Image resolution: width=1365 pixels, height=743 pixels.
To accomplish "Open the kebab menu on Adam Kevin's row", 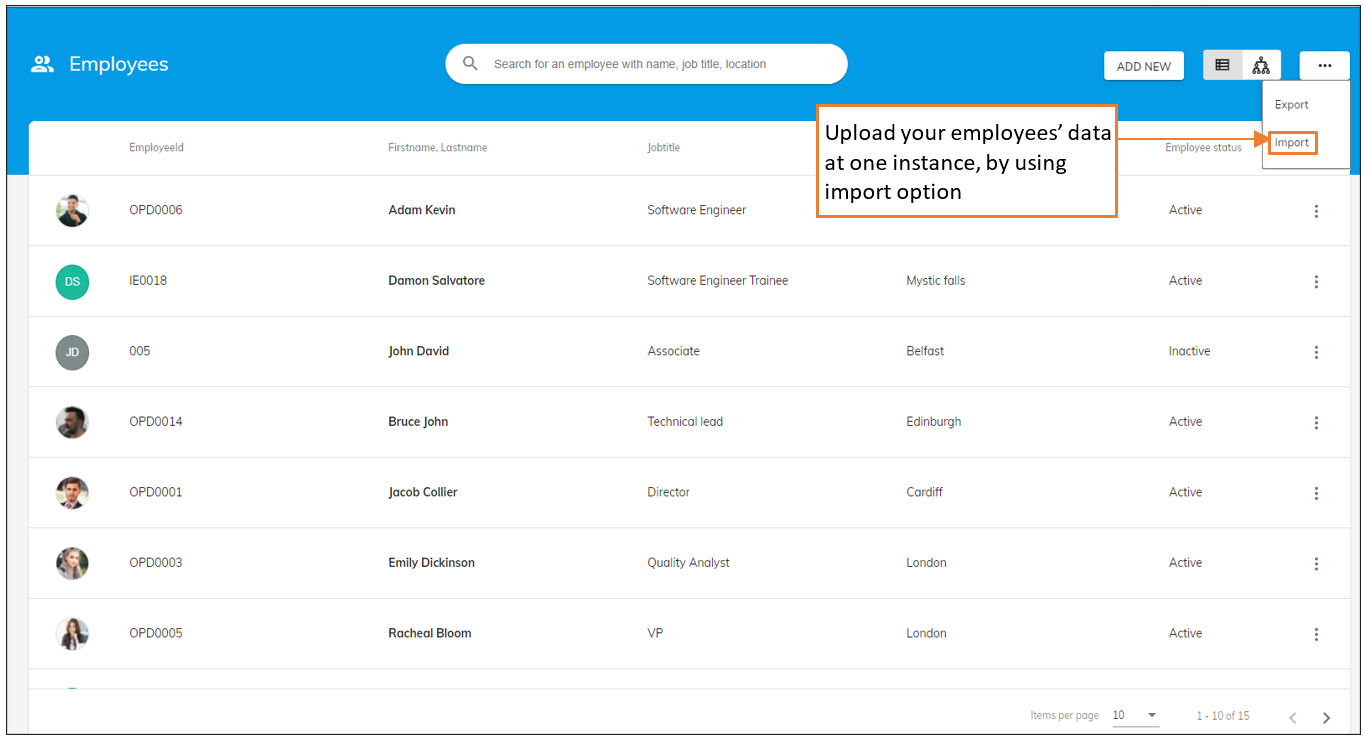I will tap(1316, 210).
